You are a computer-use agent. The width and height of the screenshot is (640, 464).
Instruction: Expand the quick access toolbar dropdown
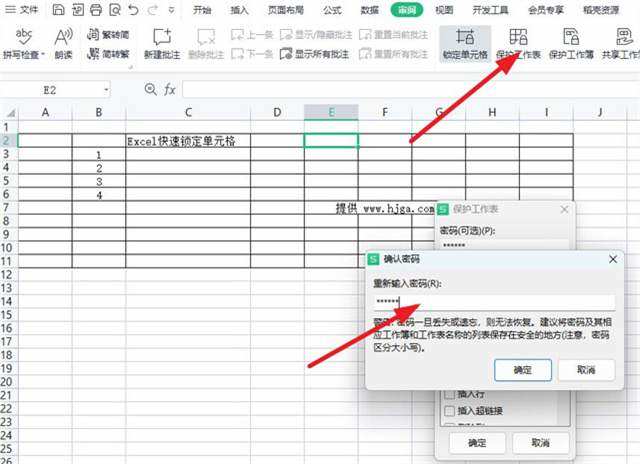click(x=171, y=10)
